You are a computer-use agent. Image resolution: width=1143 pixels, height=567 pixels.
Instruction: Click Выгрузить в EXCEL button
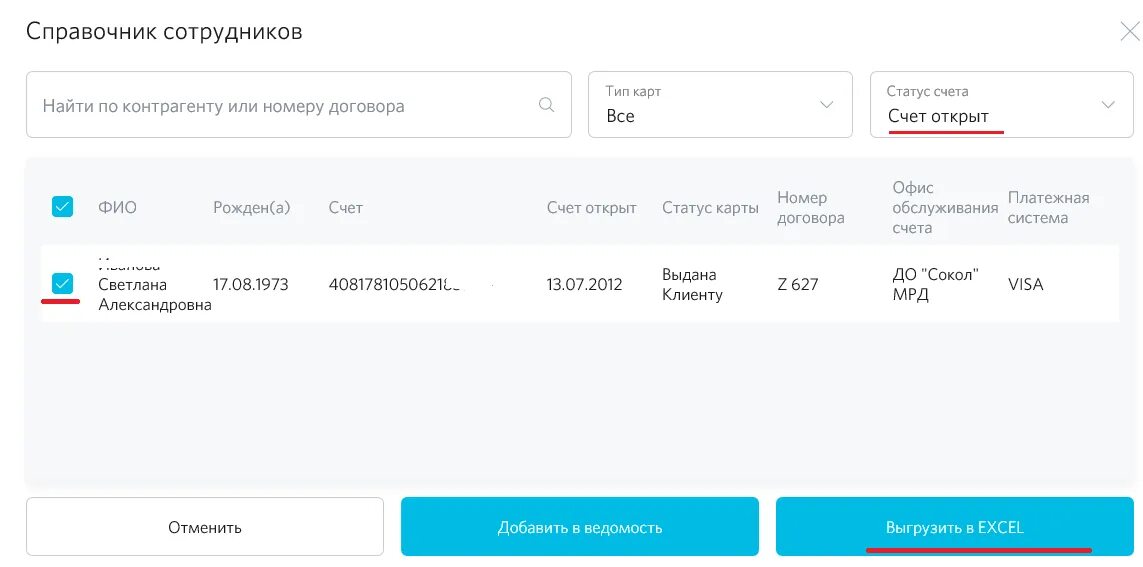[x=955, y=527]
